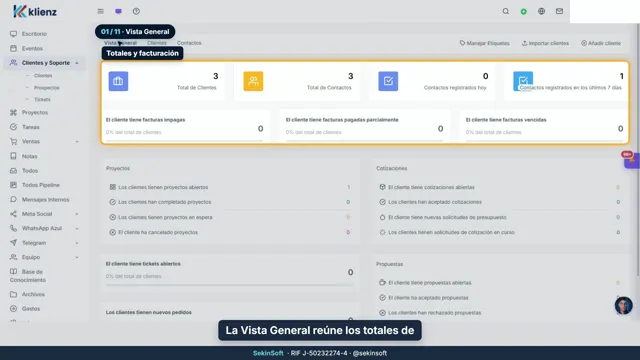Image resolution: width=640 pixels, height=360 pixels.
Task: Click the open projects grid icon
Action: (x=113, y=187)
